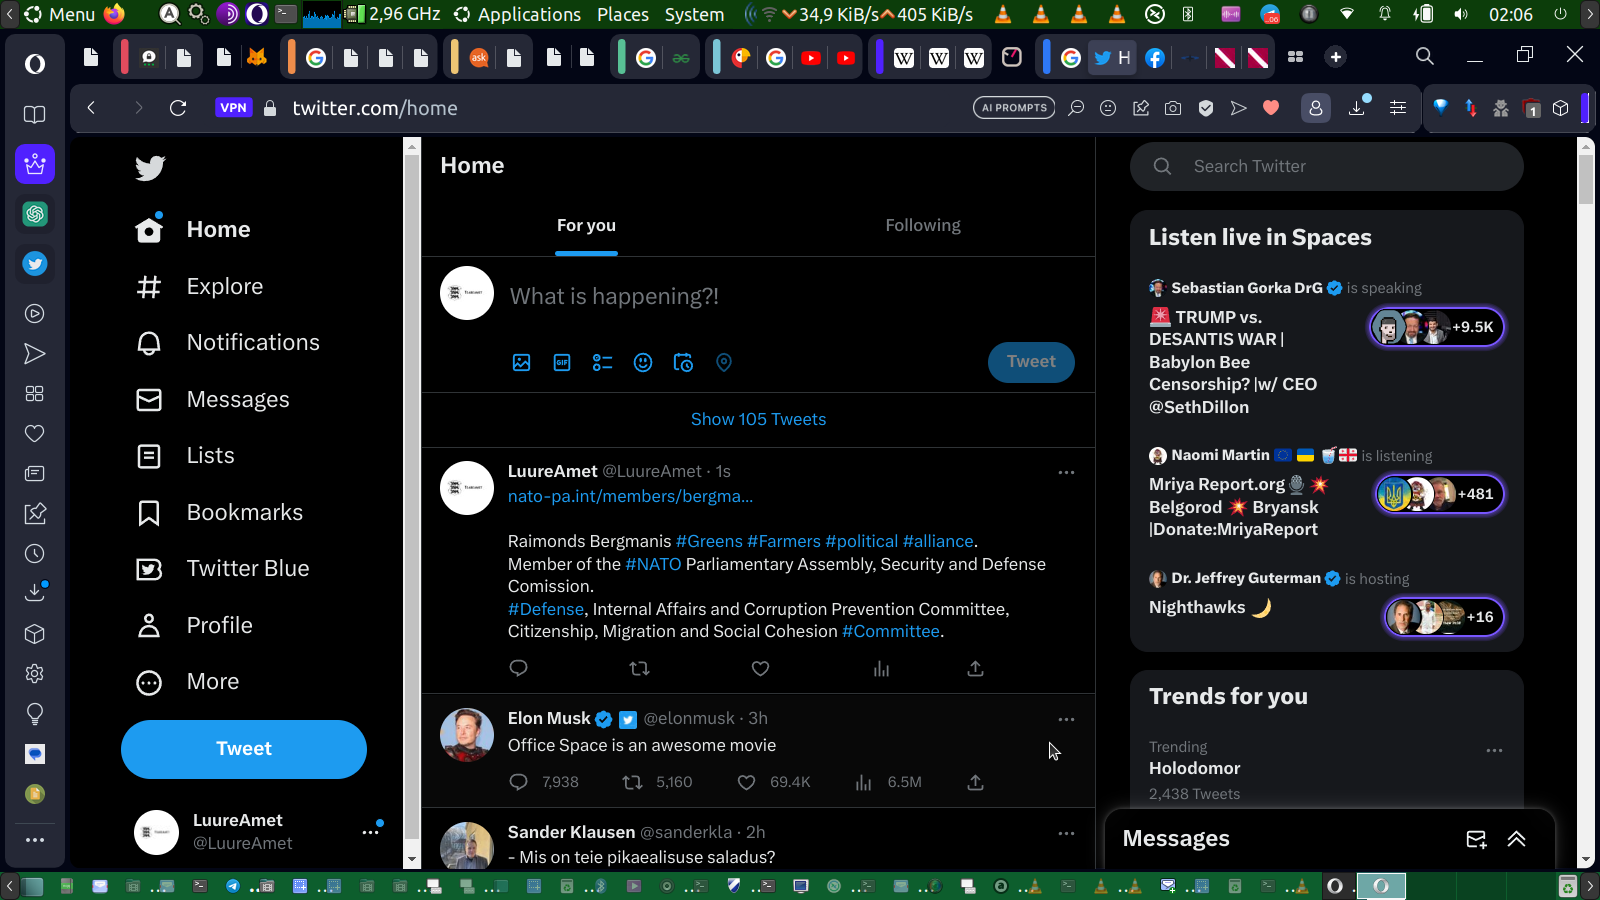Open Twitter Blue in navigation
Image resolution: width=1600 pixels, height=900 pixels.
pos(223,569)
